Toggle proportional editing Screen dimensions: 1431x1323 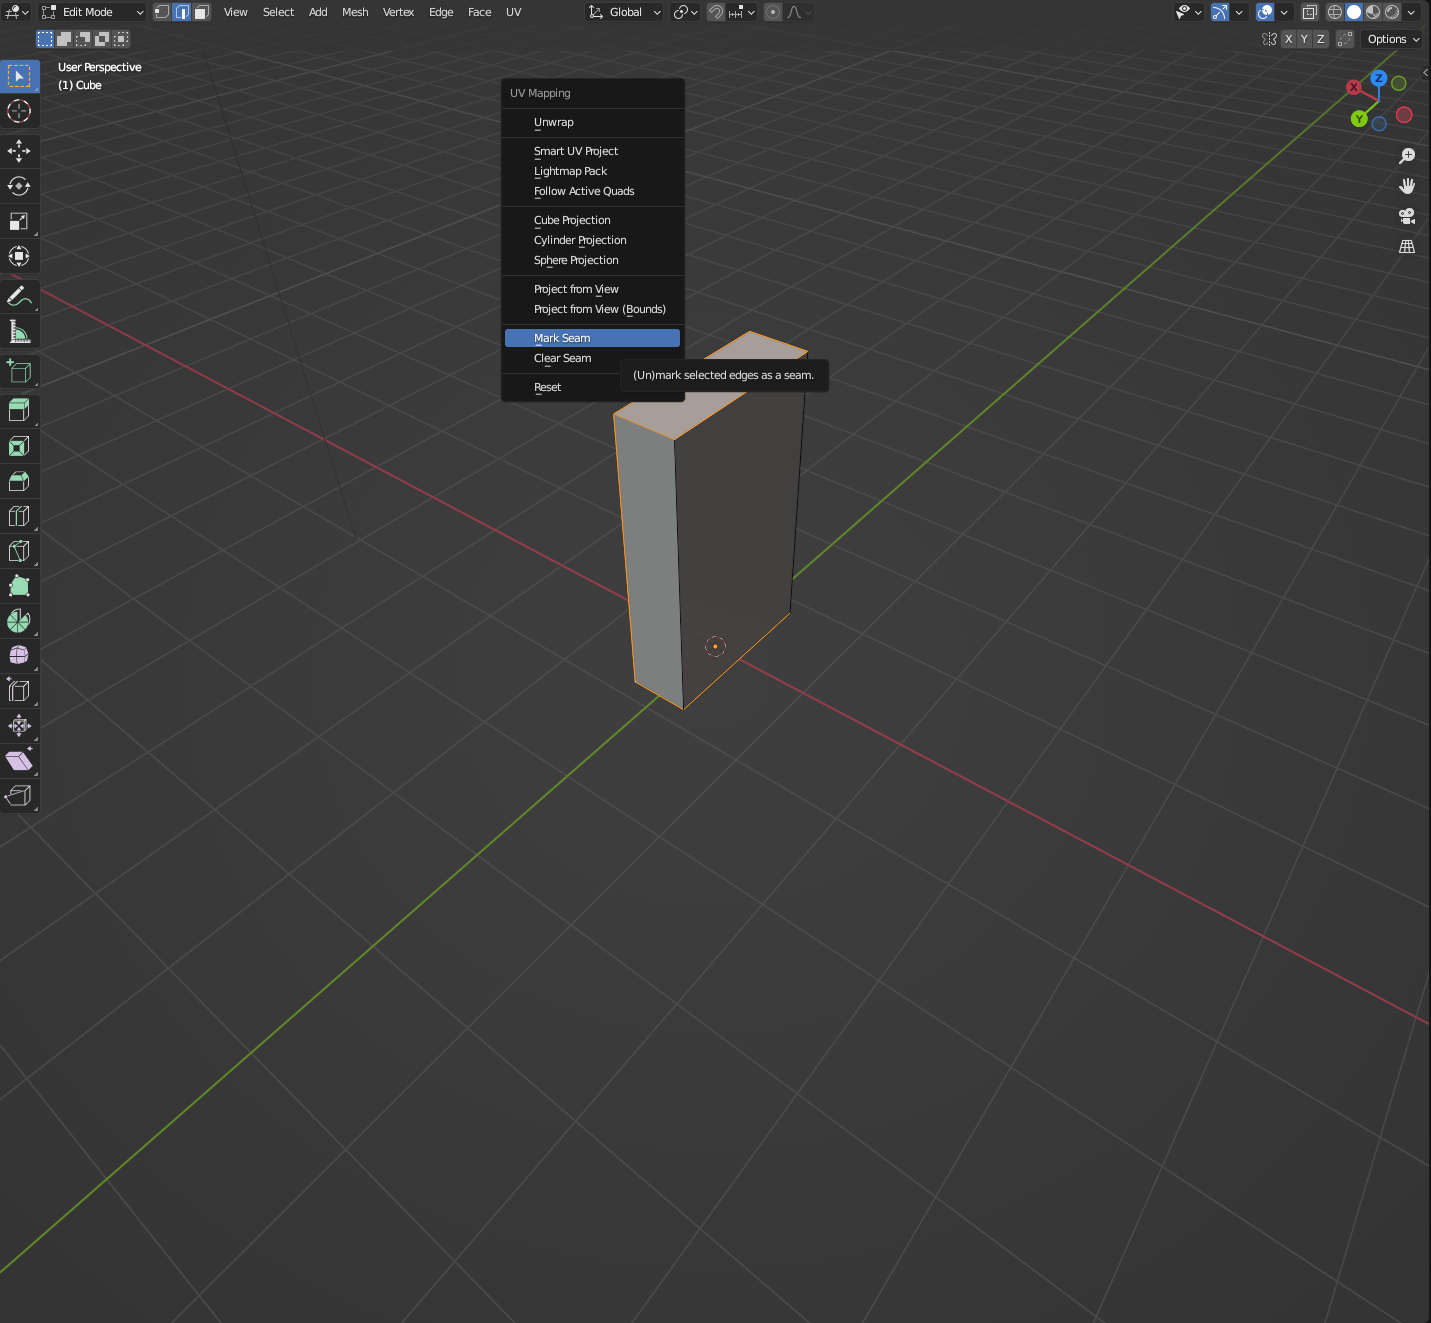tap(773, 12)
